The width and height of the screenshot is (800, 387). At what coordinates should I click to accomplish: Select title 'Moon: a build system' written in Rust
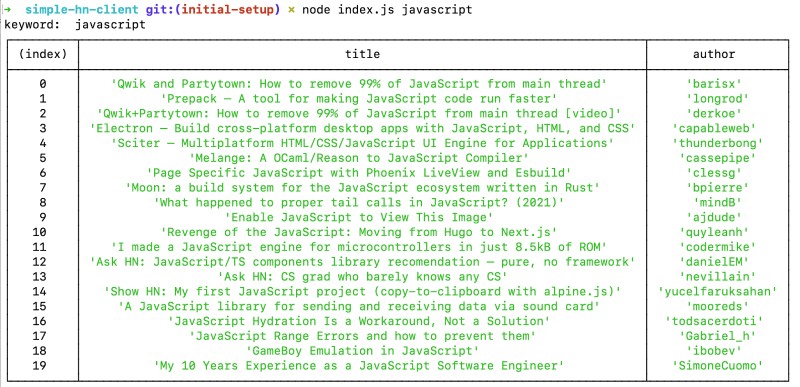tap(362, 188)
